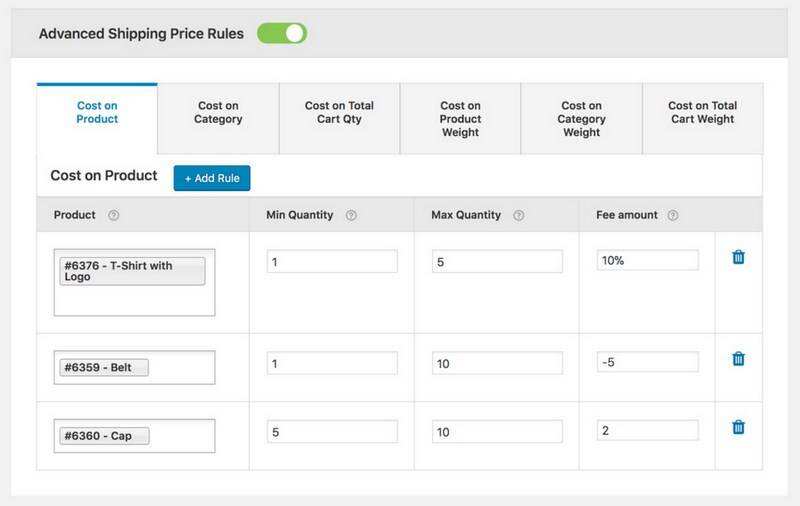Delete the T-Shirt with Logo rule
The height and width of the screenshot is (506, 800).
(738, 258)
